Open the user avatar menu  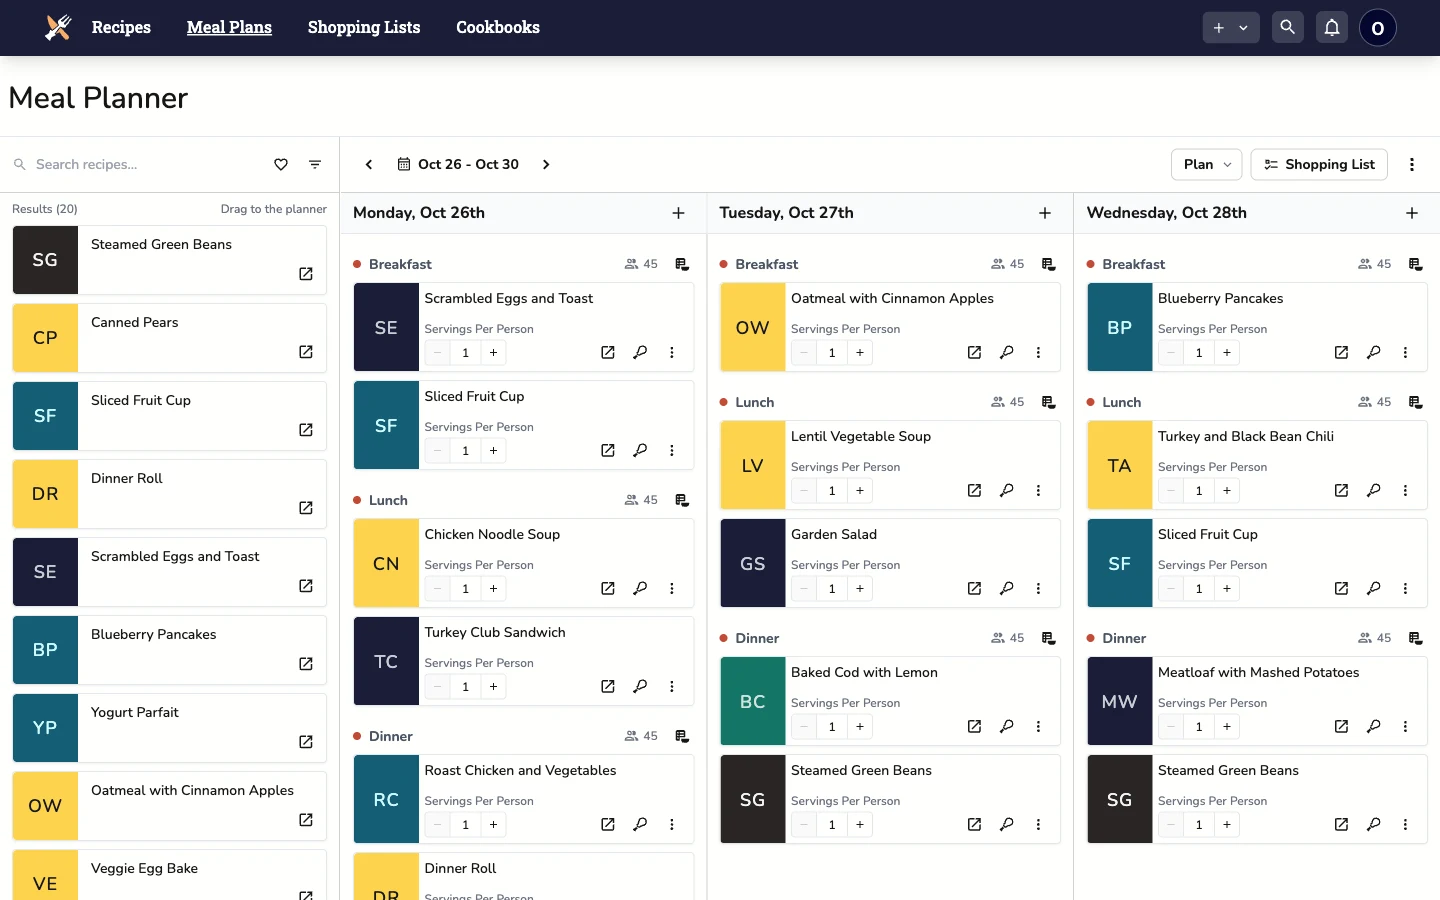[x=1377, y=28]
